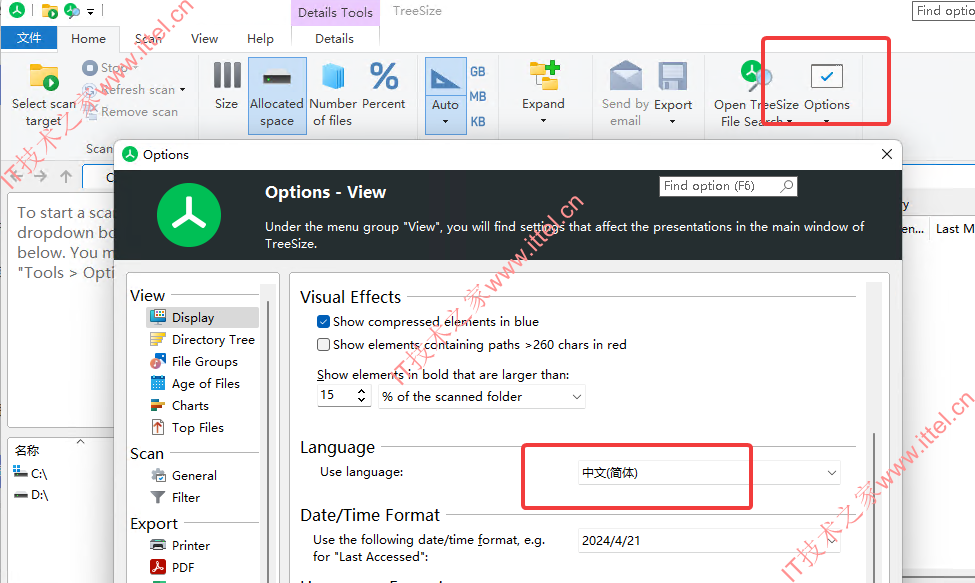The height and width of the screenshot is (583, 975).
Task: Enable paths over 260 chars in red
Action: 323,344
